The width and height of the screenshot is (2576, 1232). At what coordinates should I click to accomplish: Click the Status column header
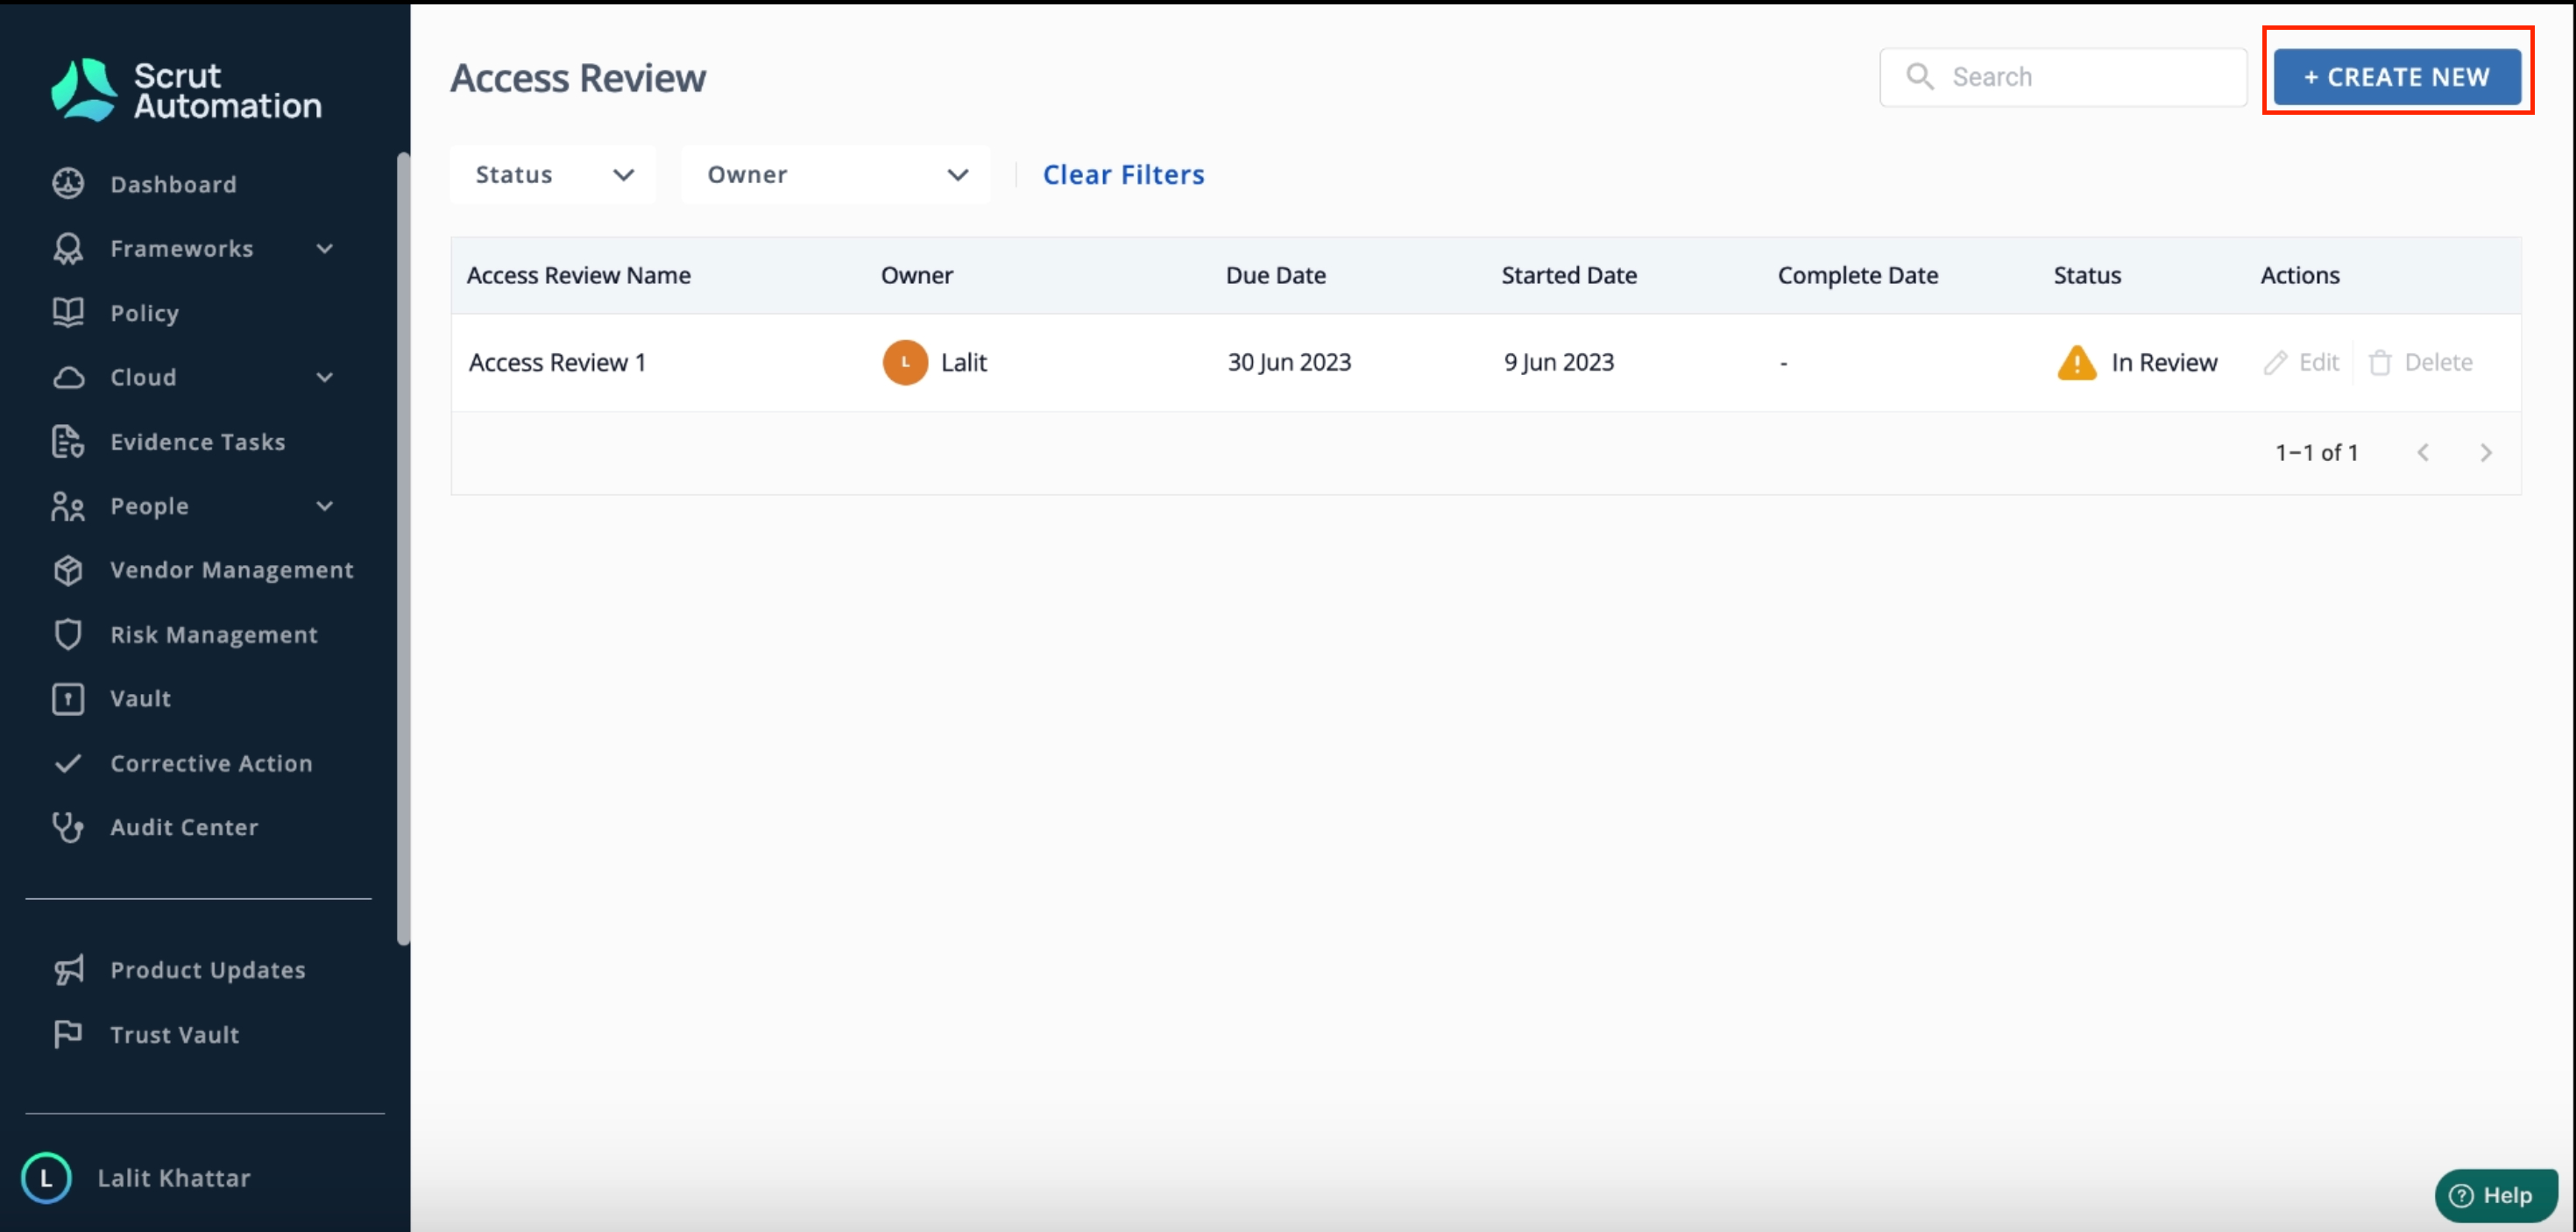point(2087,275)
